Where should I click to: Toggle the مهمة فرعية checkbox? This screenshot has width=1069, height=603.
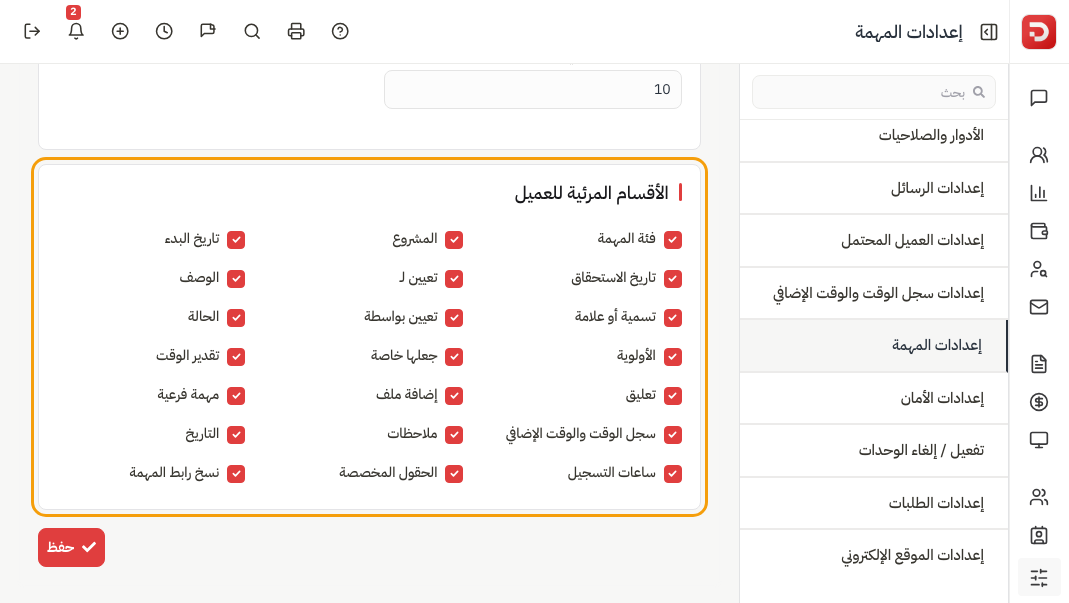click(x=236, y=396)
